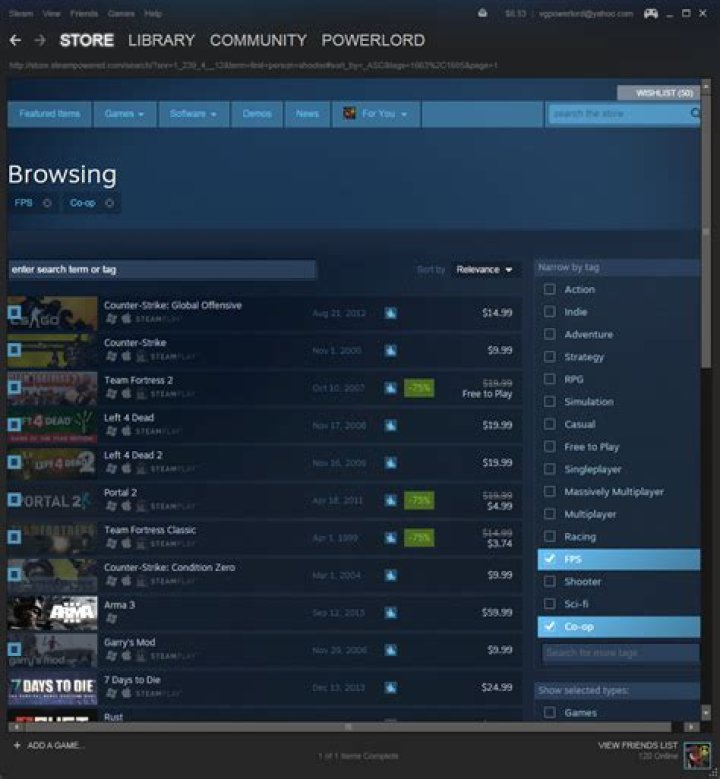The image size is (720, 779).
Task: Click the store search magnifier icon
Action: tap(695, 113)
